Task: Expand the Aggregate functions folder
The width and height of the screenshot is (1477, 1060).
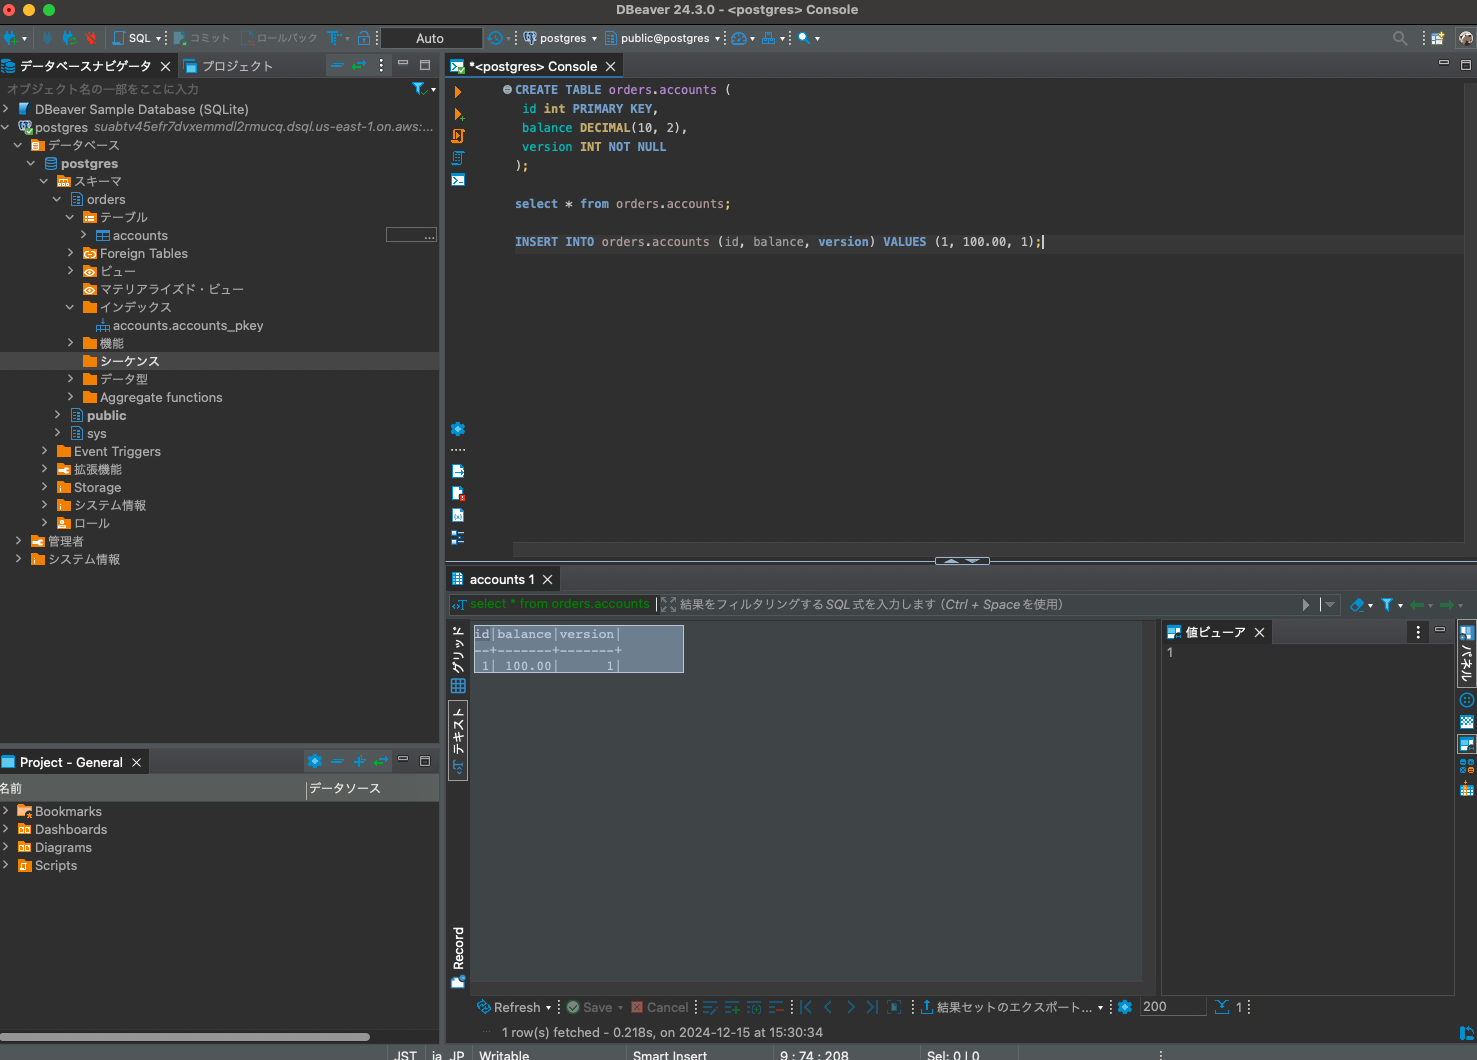Action: 71,397
